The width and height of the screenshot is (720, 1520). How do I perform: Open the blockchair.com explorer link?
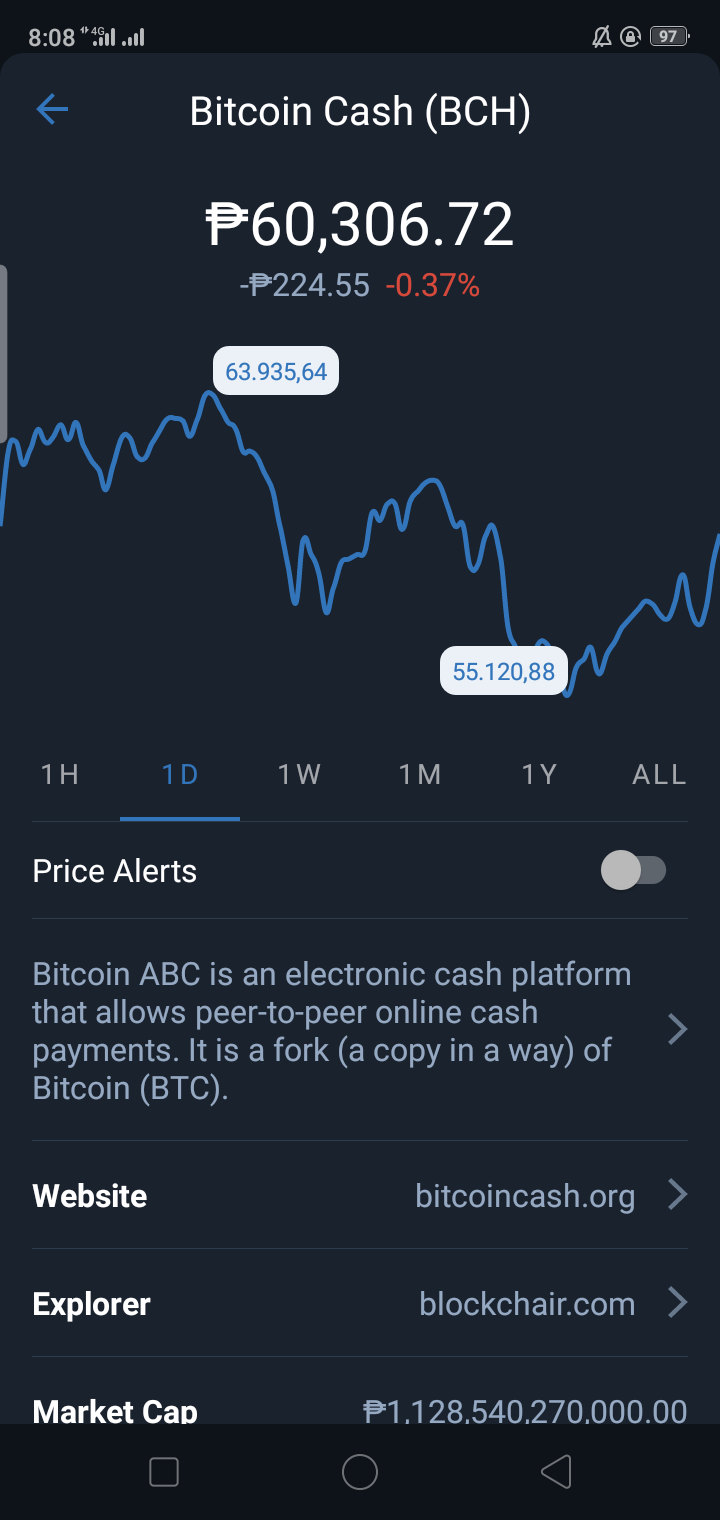(527, 1304)
